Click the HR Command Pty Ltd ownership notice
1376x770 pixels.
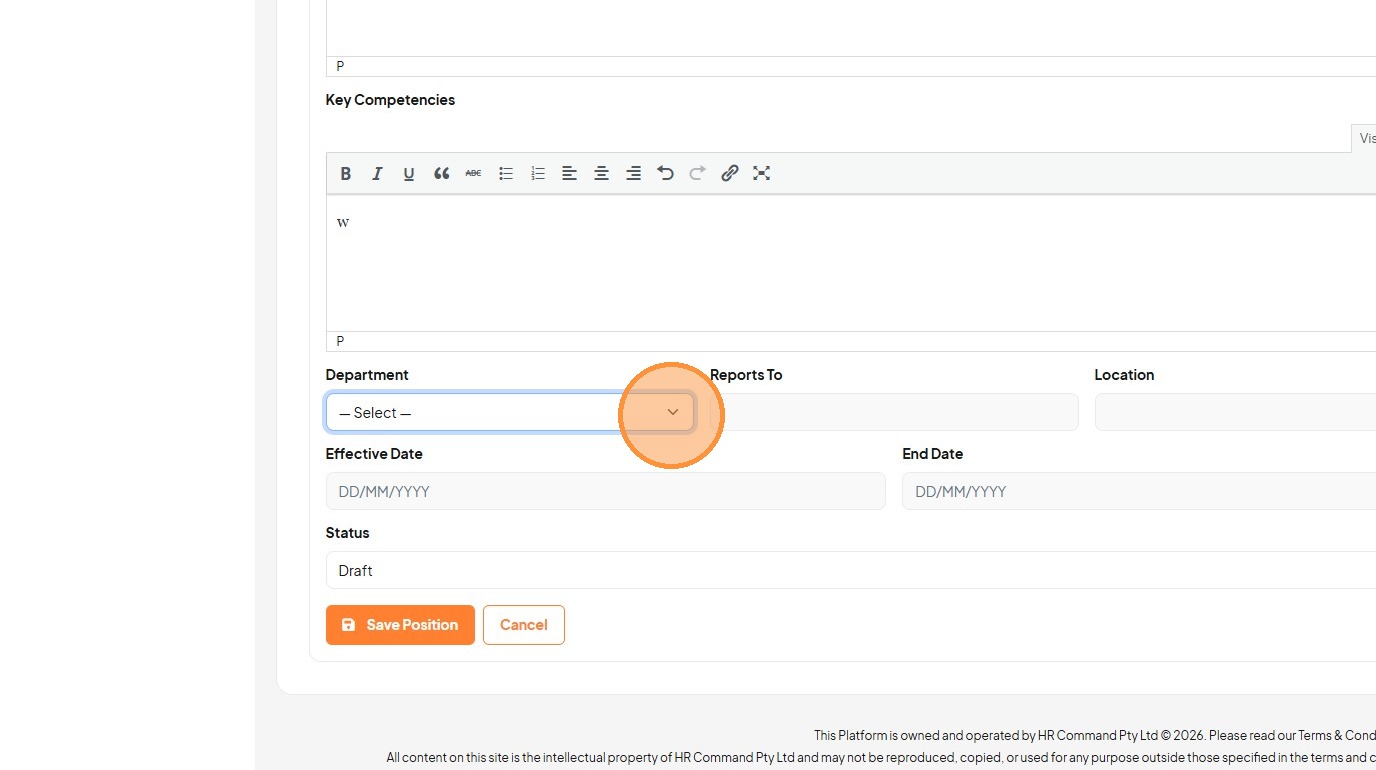pyautogui.click(x=1095, y=735)
